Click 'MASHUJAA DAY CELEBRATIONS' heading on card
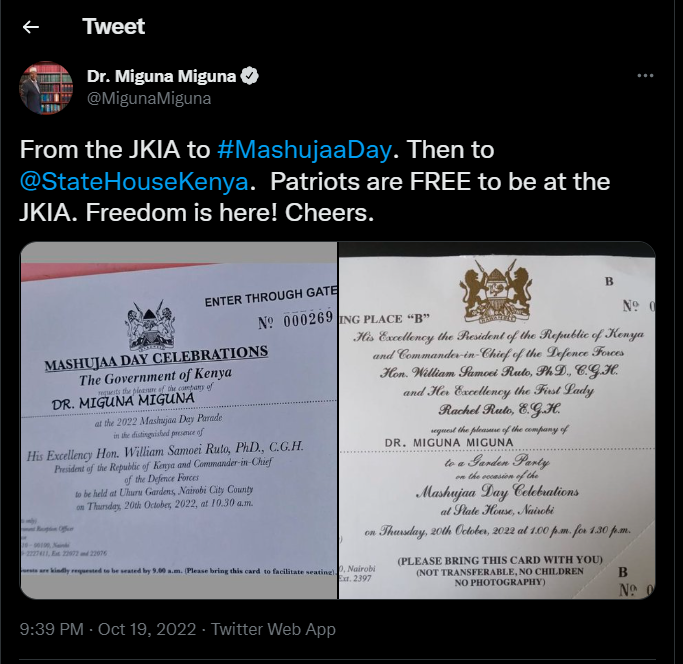The image size is (683, 664). point(156,358)
